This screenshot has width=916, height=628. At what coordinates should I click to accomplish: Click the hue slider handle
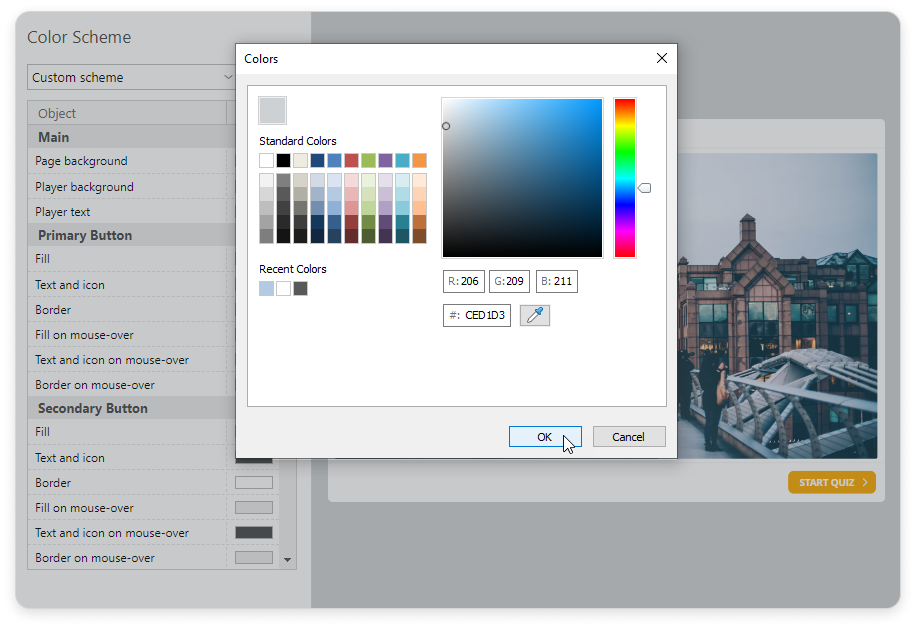pyautogui.click(x=645, y=188)
